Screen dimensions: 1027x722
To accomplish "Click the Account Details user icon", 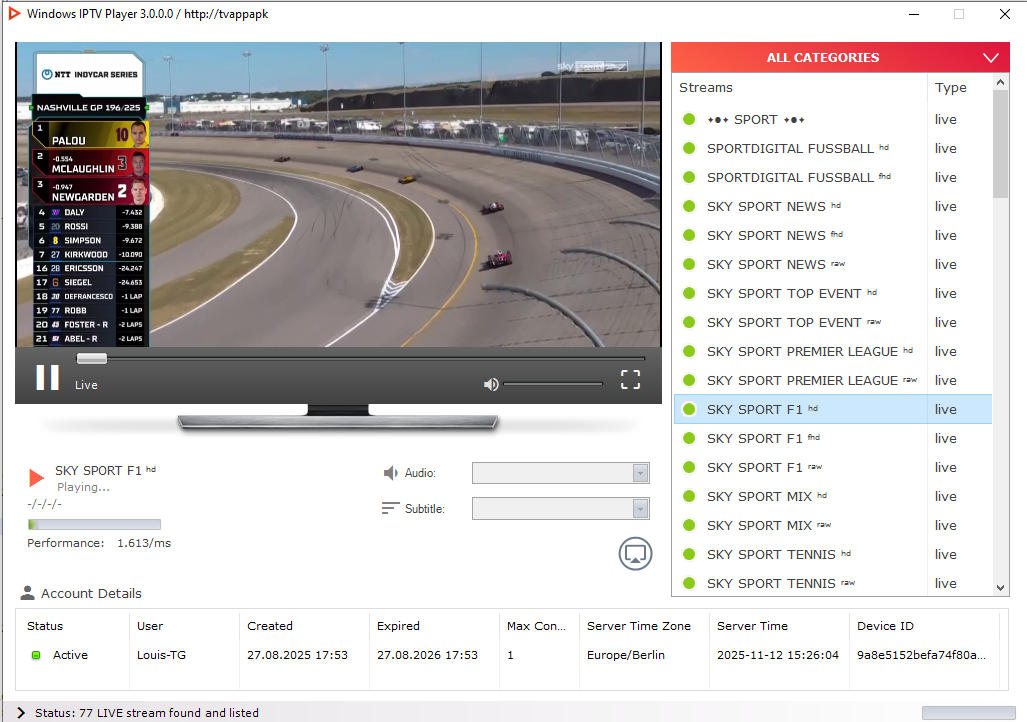I will (x=27, y=593).
